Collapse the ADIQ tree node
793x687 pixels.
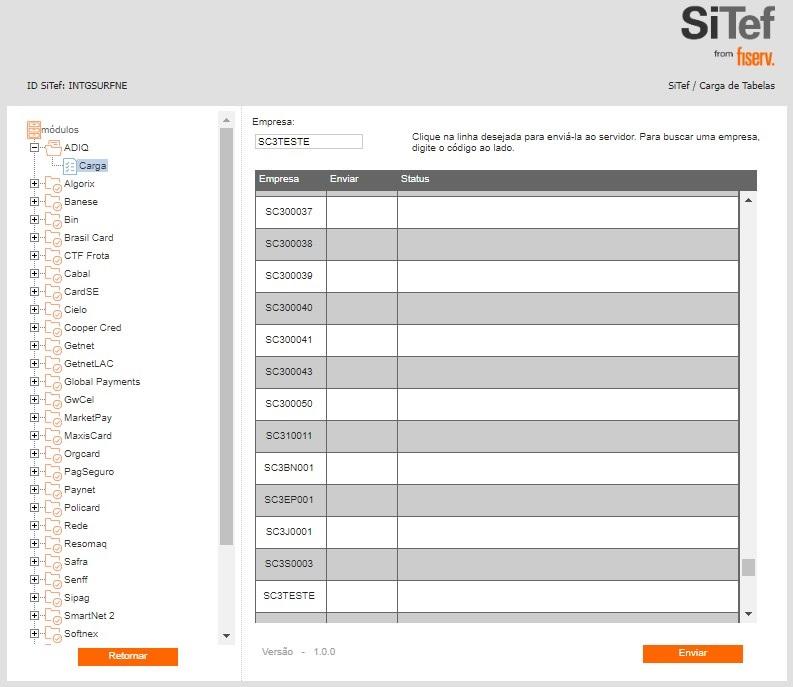click(34, 148)
